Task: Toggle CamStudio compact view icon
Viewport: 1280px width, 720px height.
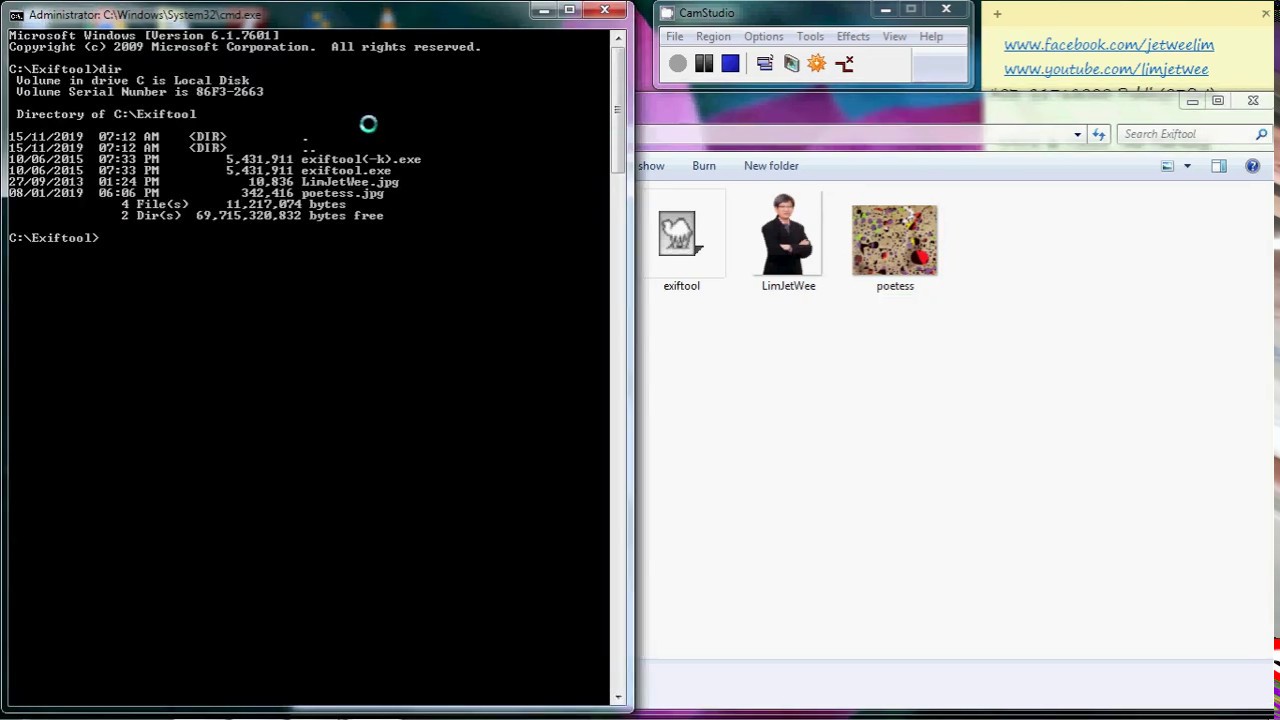Action: [765, 64]
